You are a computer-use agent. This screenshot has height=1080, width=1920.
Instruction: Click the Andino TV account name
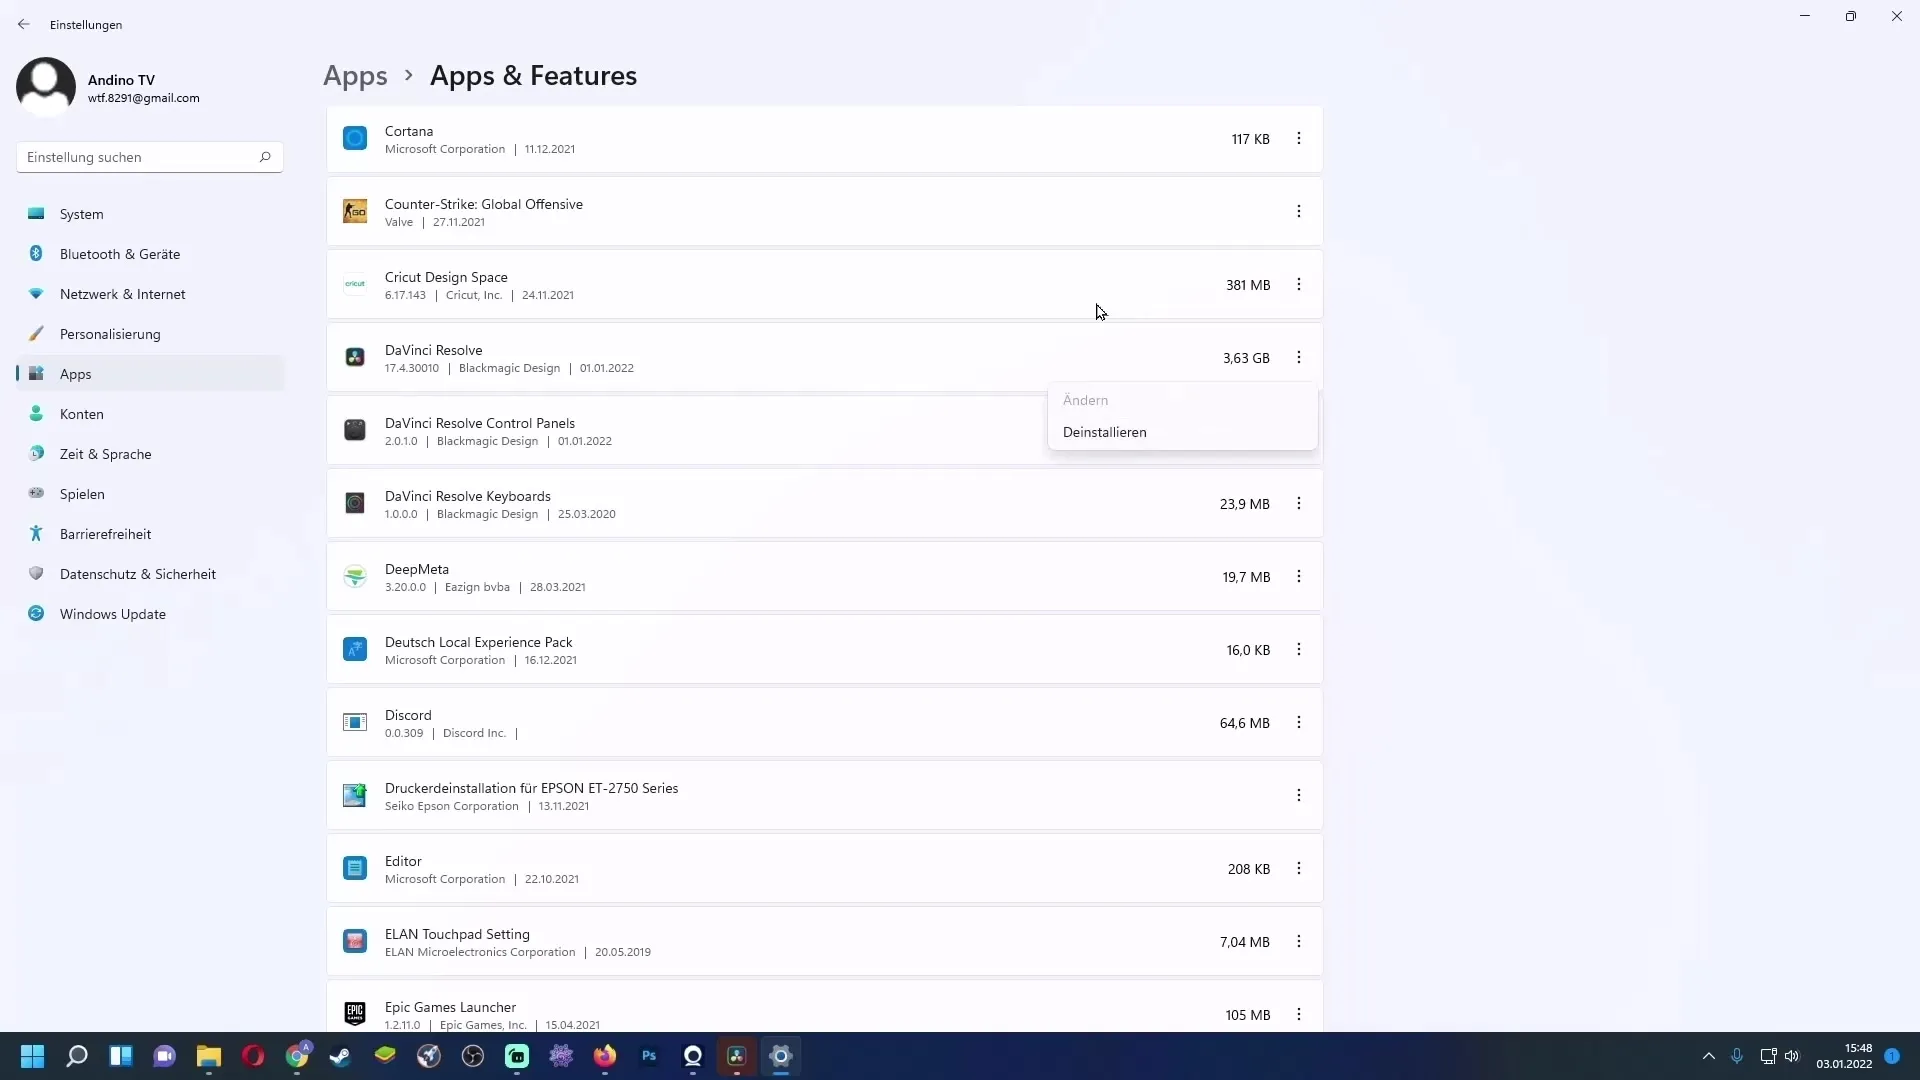[x=121, y=80]
